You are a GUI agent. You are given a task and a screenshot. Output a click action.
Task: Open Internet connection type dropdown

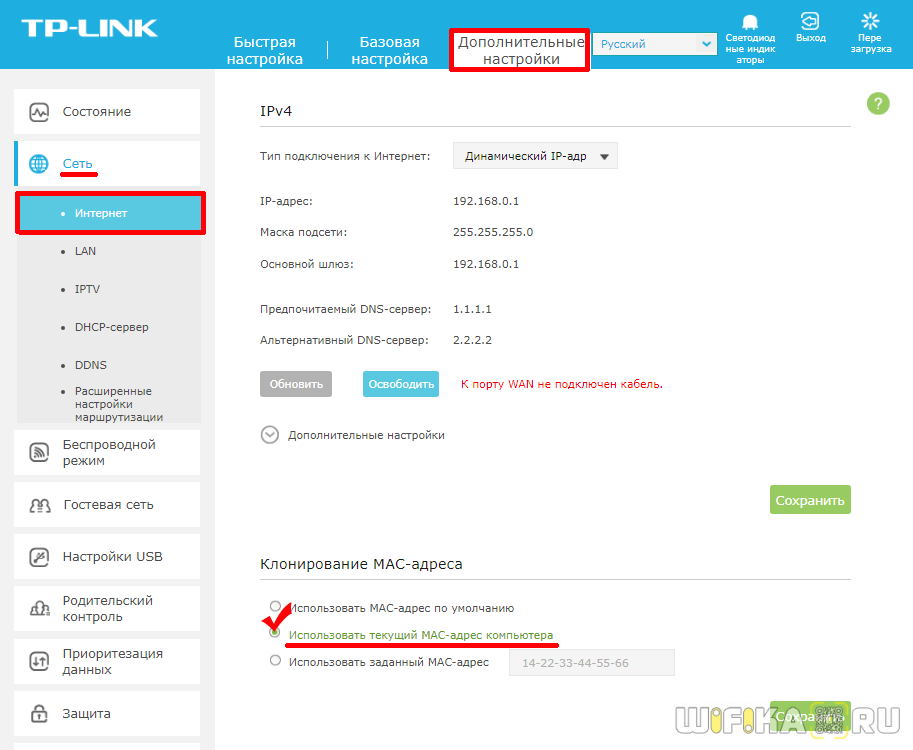pos(535,156)
